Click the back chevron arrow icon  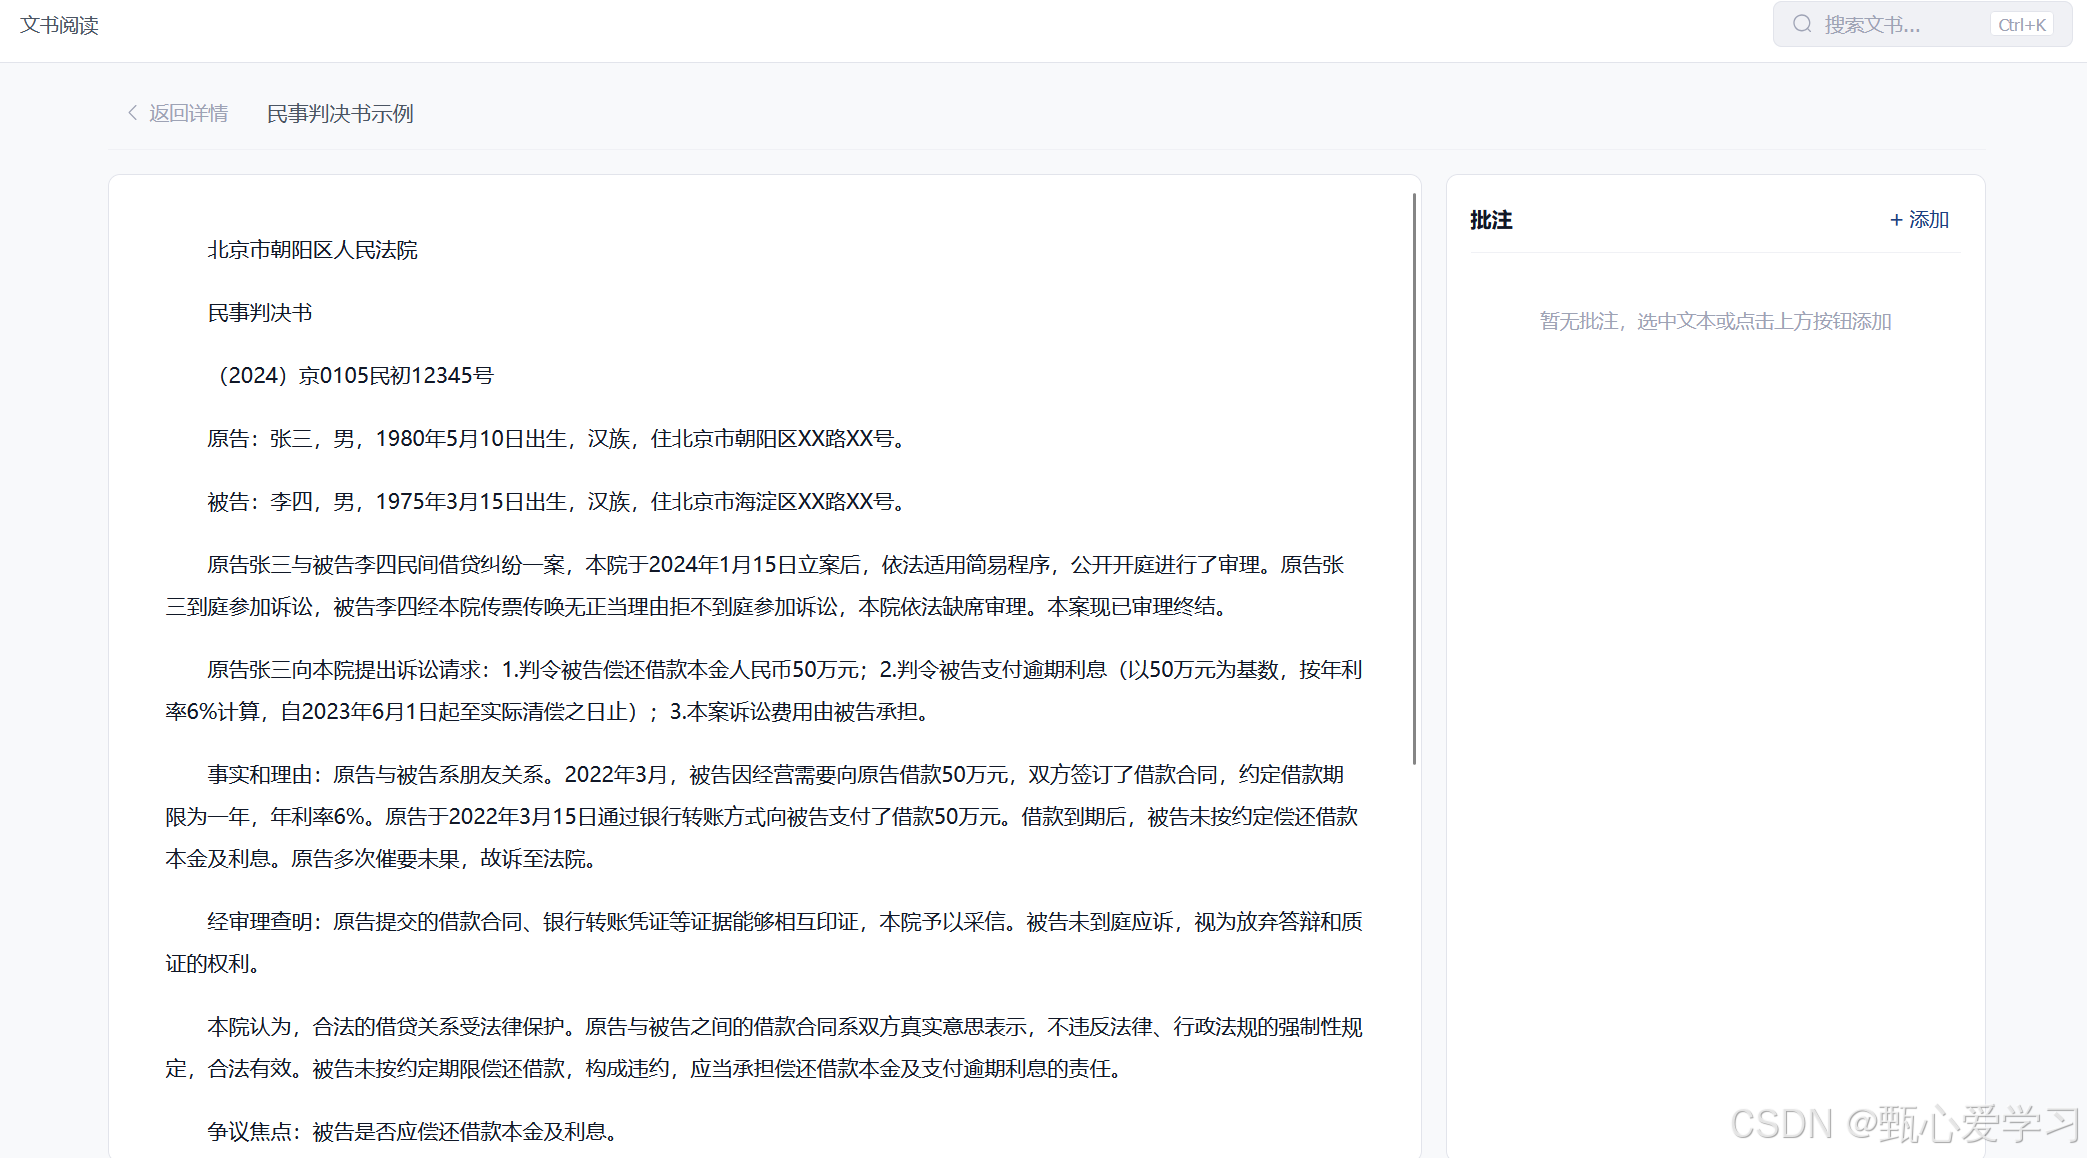pos(132,113)
